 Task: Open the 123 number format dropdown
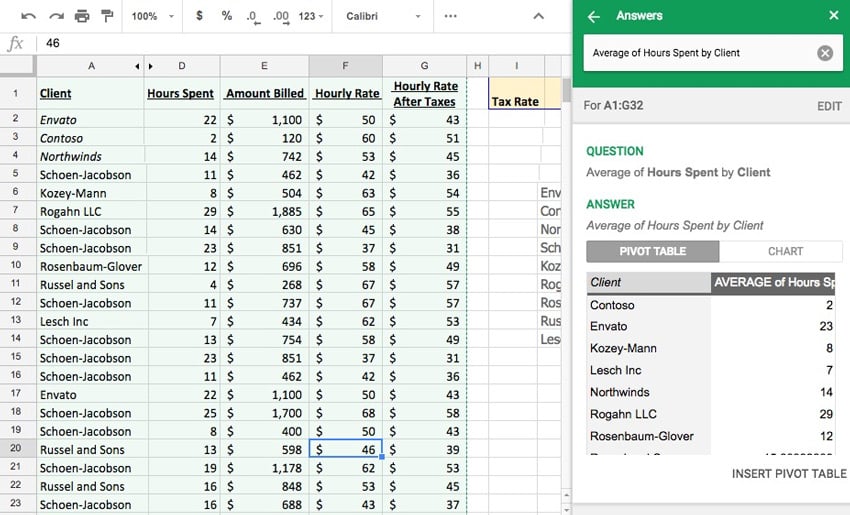314,17
